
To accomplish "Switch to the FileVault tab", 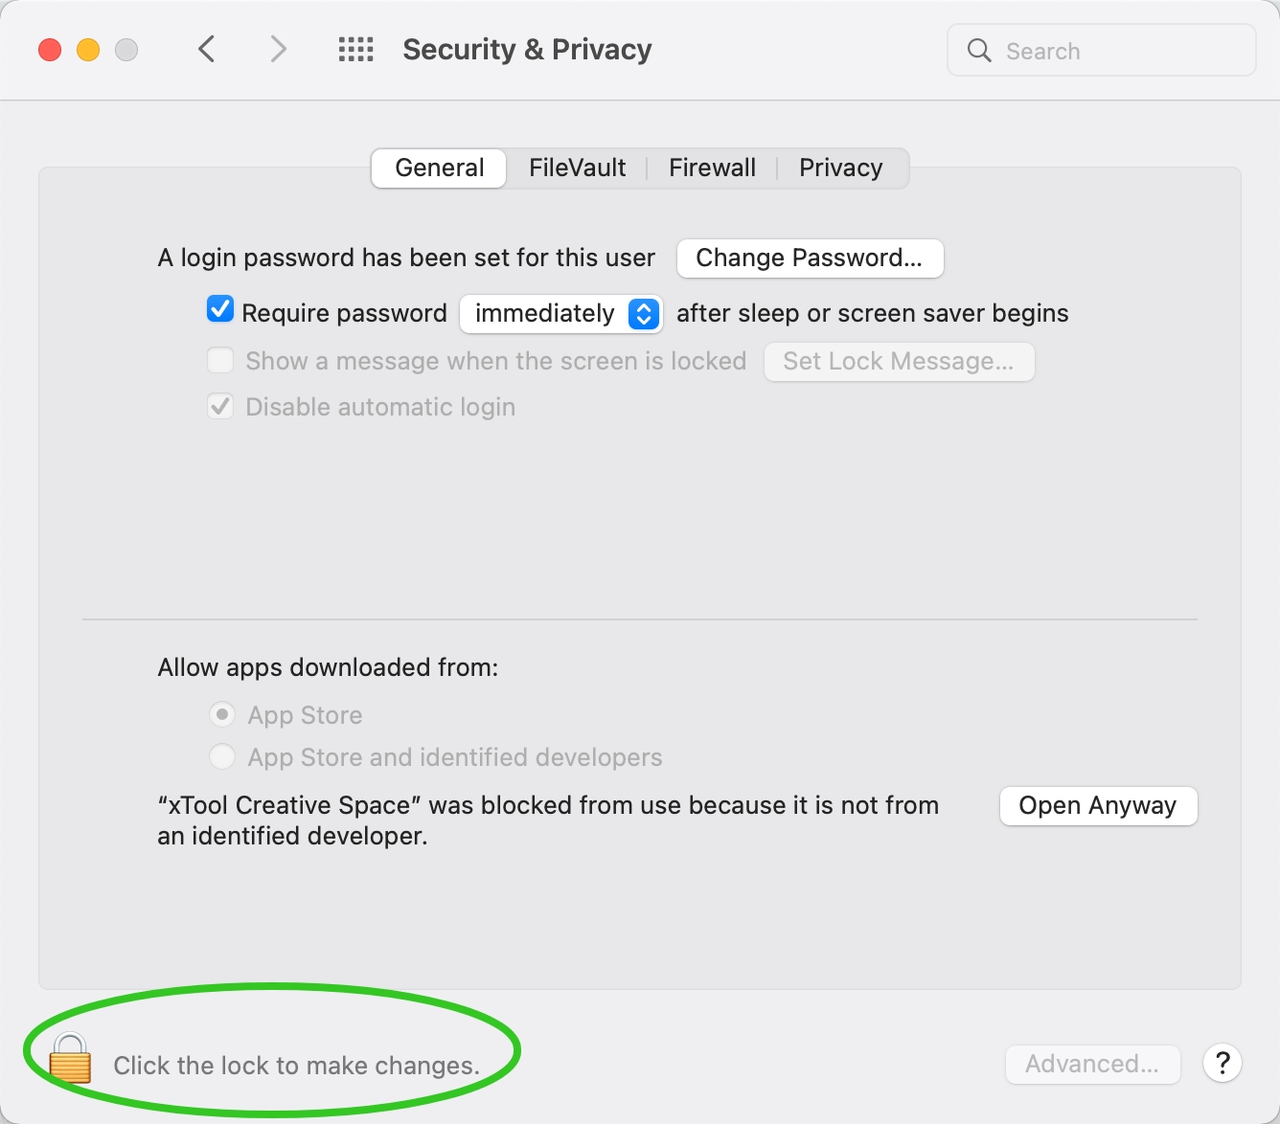I will (x=577, y=168).
